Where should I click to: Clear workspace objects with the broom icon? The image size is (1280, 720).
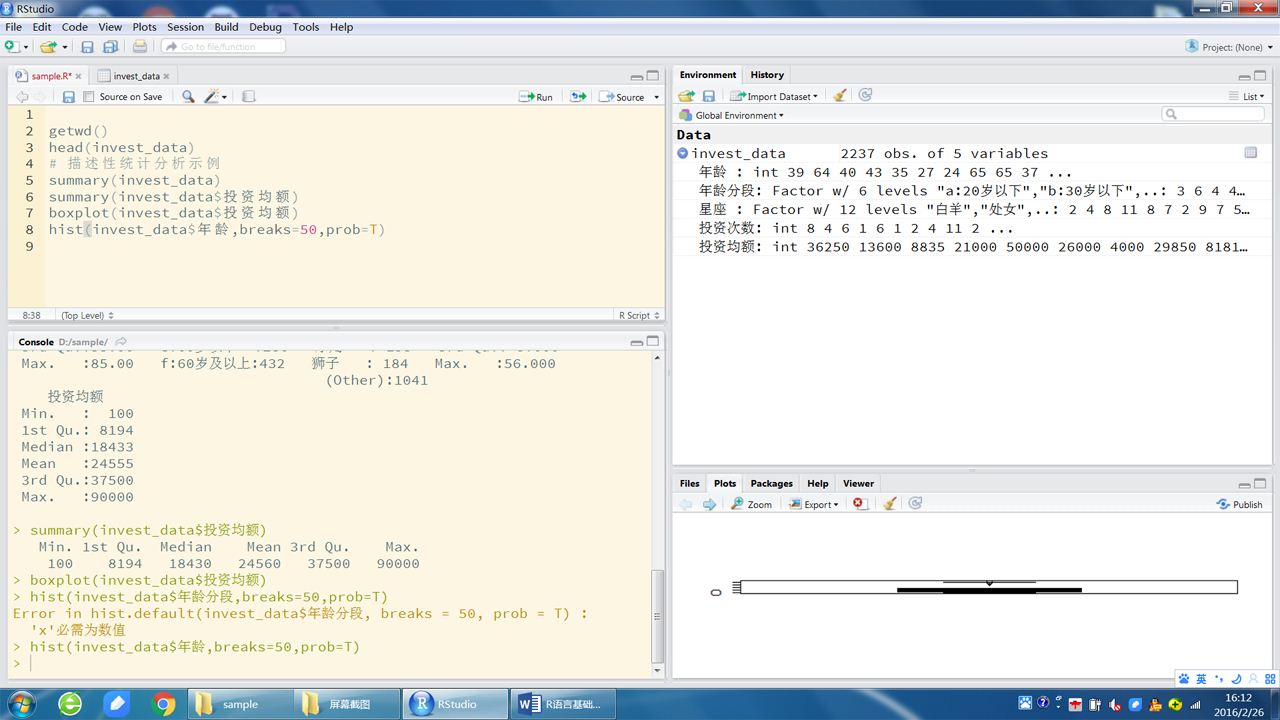tap(840, 96)
